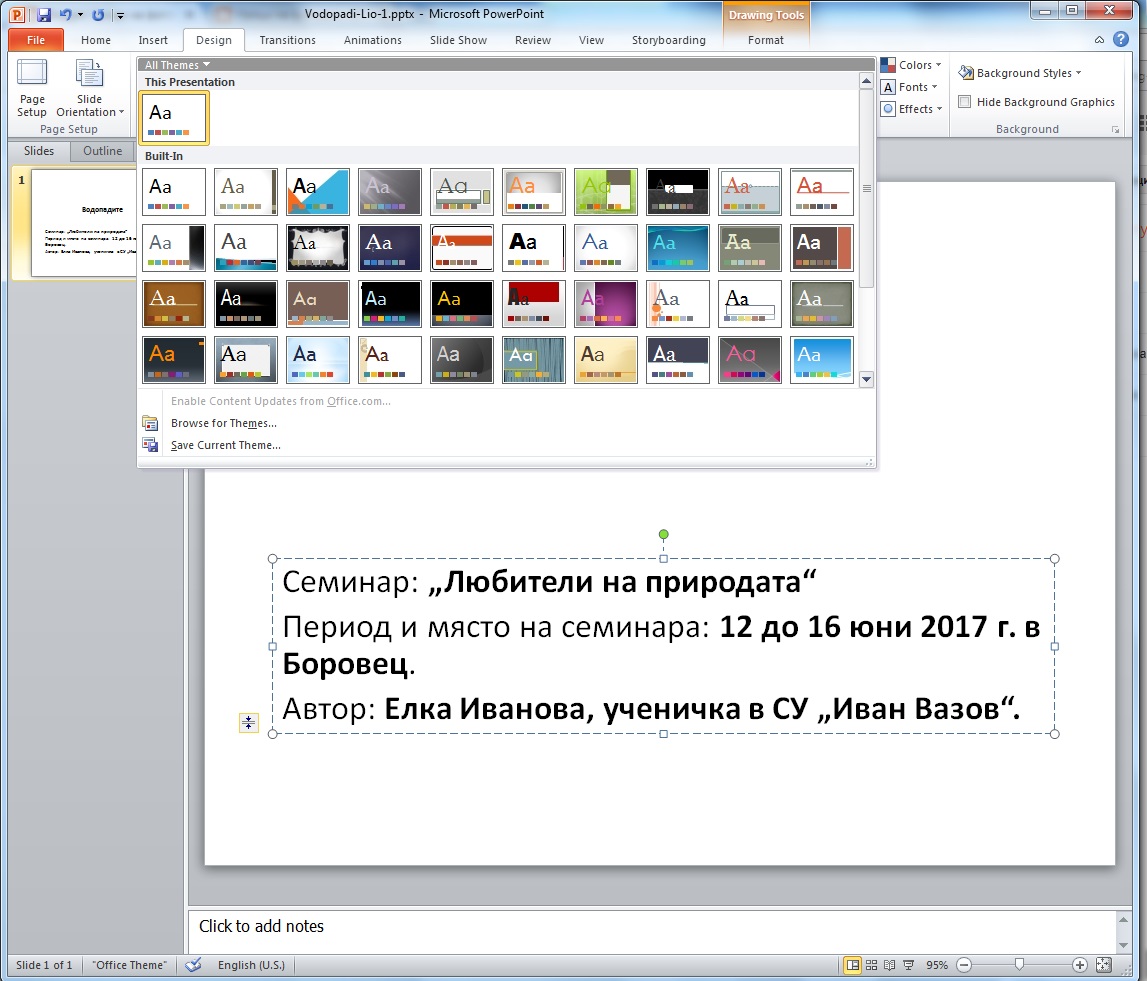This screenshot has height=981, width=1147.
Task: Click the Reading View icon
Action: pyautogui.click(x=888, y=964)
